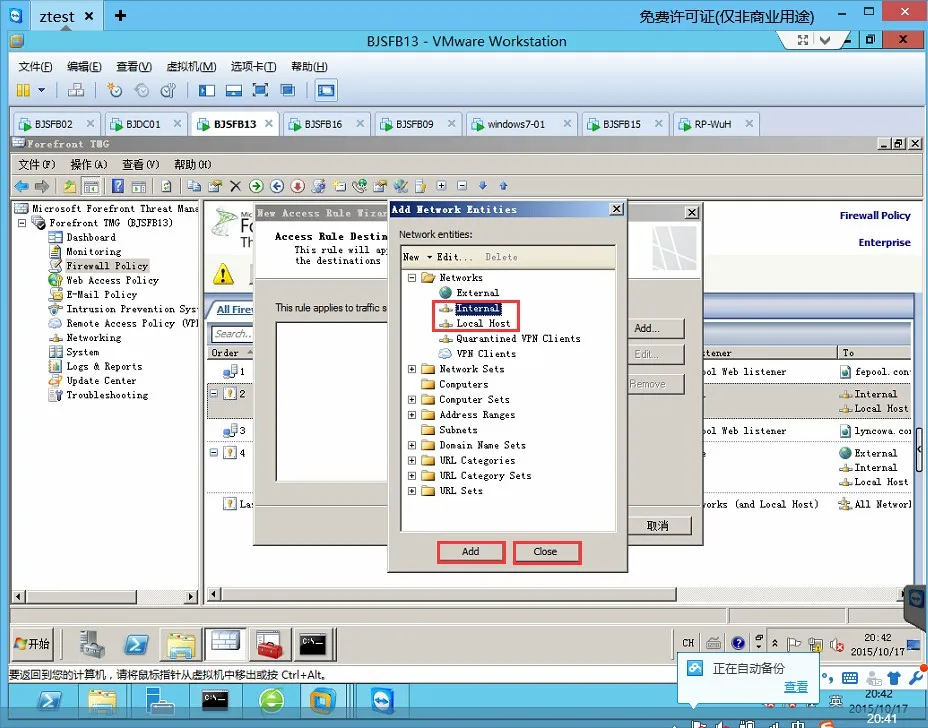Open the red toolbox icon in guest taskbar
The height and width of the screenshot is (728, 928).
pyautogui.click(x=269, y=644)
